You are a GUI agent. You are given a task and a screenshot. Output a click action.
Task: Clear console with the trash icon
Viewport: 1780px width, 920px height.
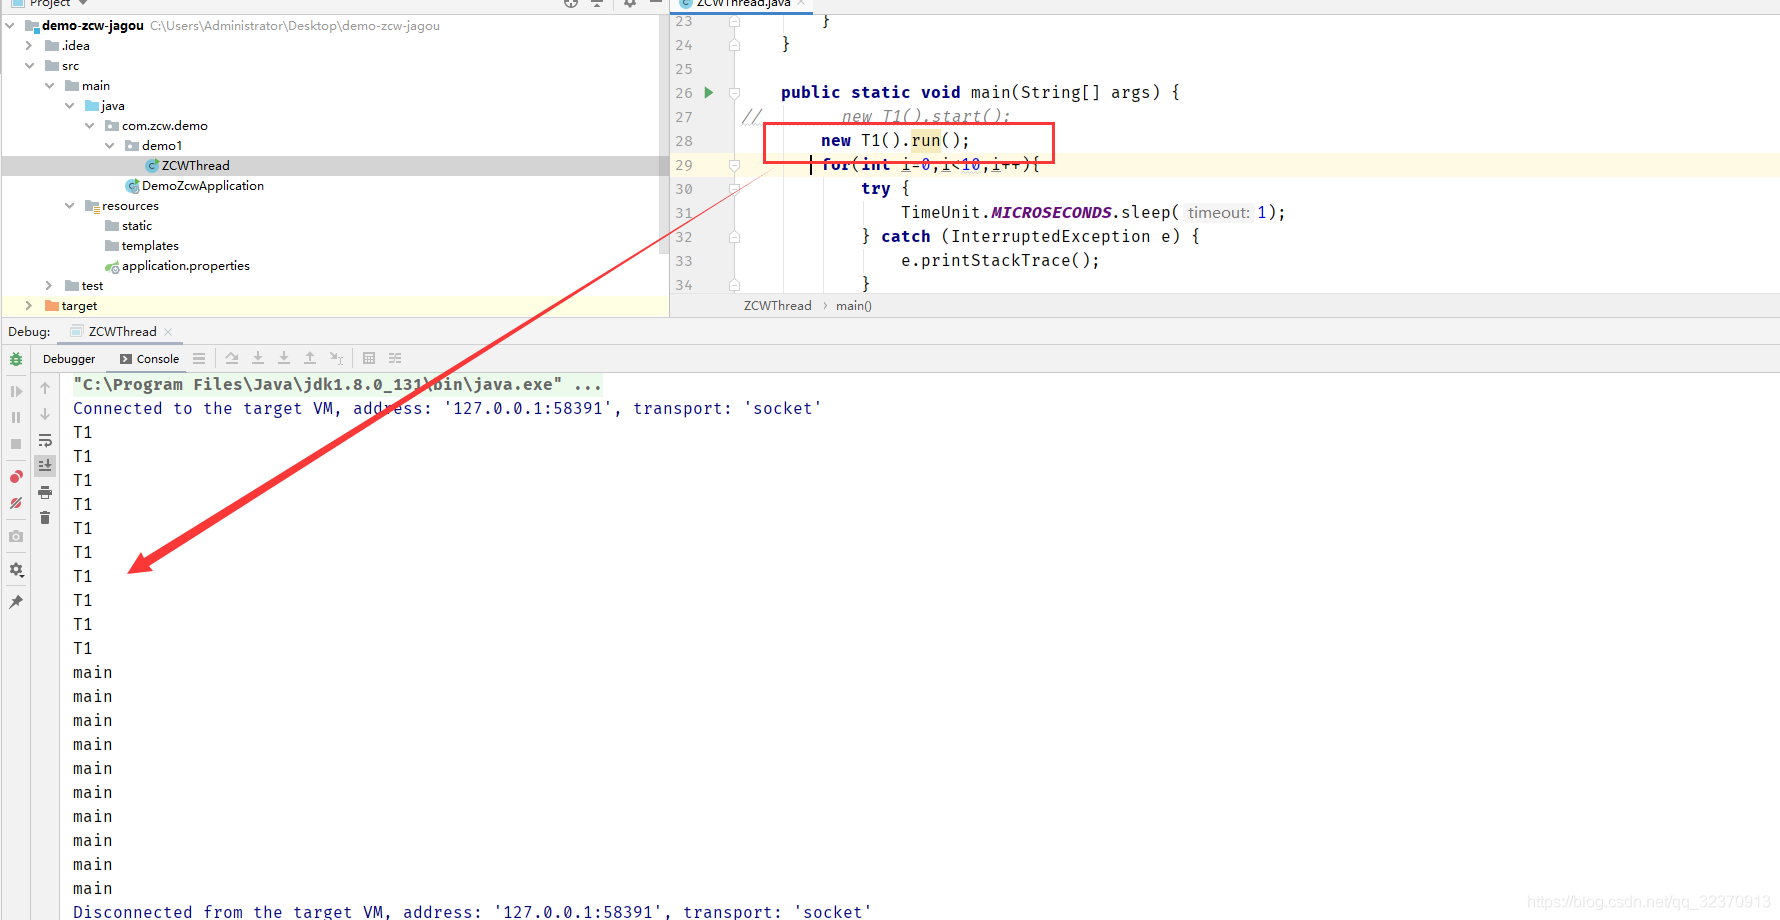(x=45, y=518)
